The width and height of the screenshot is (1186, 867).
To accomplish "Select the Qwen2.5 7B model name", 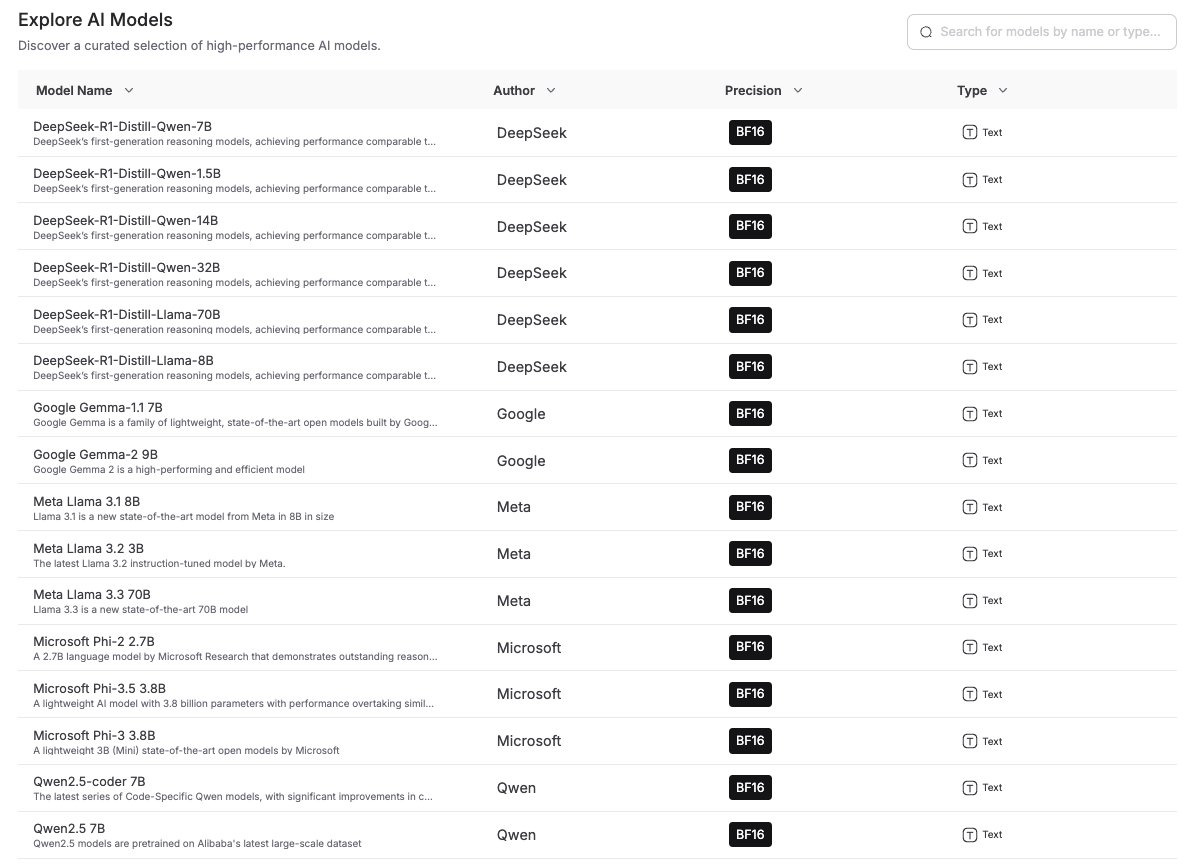I will [69, 828].
